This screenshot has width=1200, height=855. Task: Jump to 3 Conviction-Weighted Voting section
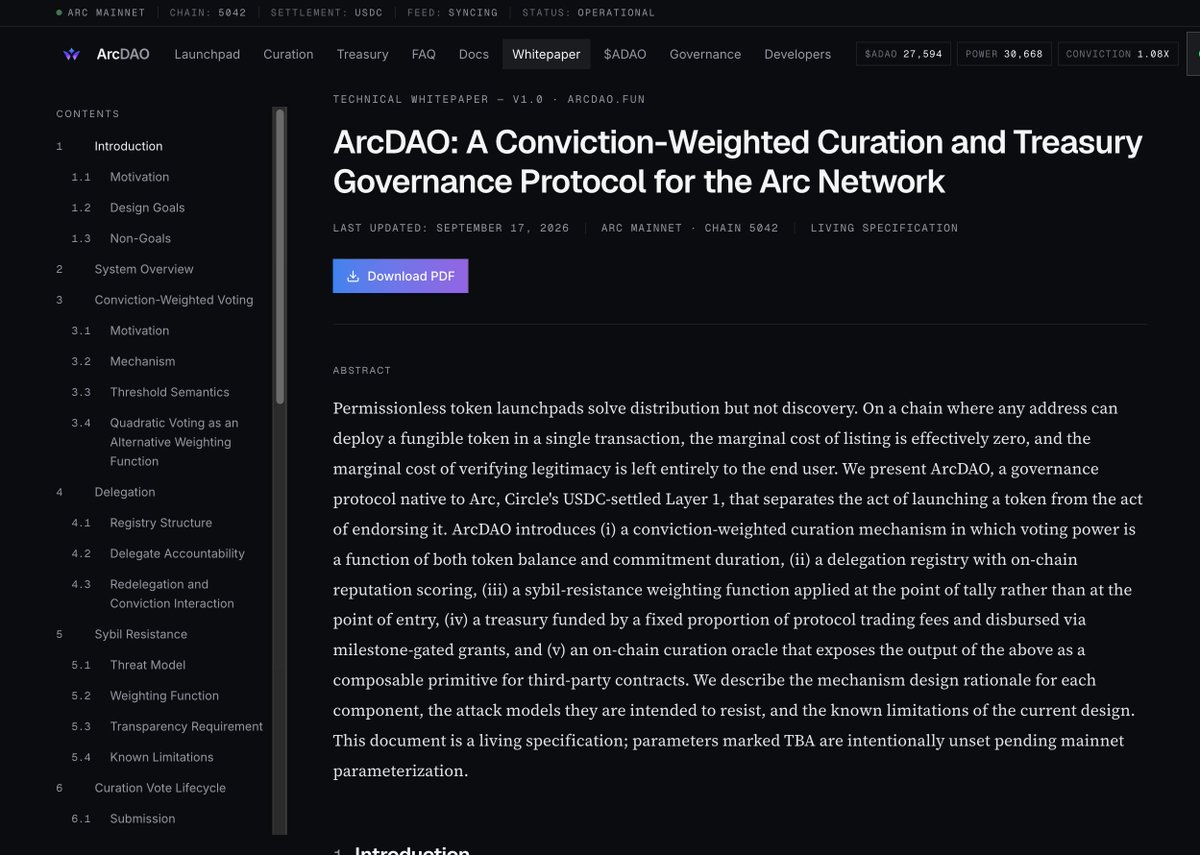click(x=174, y=300)
